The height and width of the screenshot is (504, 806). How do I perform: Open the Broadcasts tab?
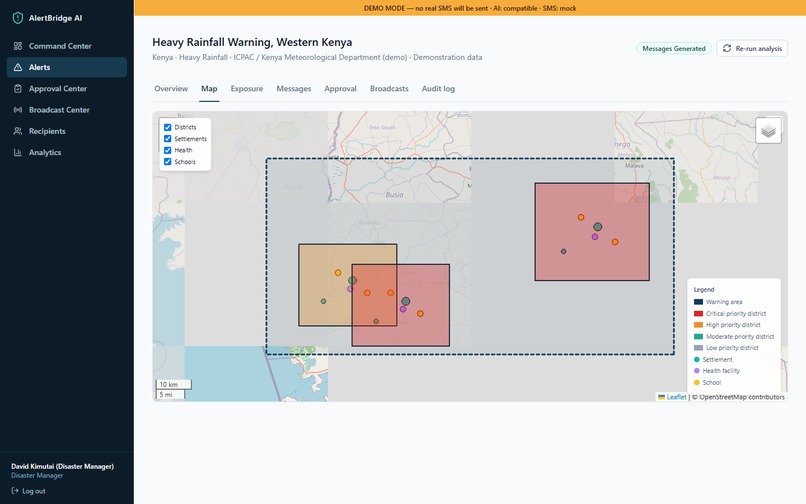(x=389, y=88)
